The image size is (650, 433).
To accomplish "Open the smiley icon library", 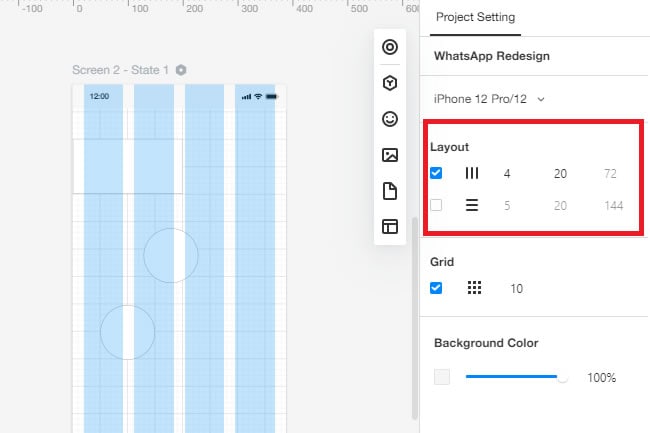I will [x=390, y=119].
